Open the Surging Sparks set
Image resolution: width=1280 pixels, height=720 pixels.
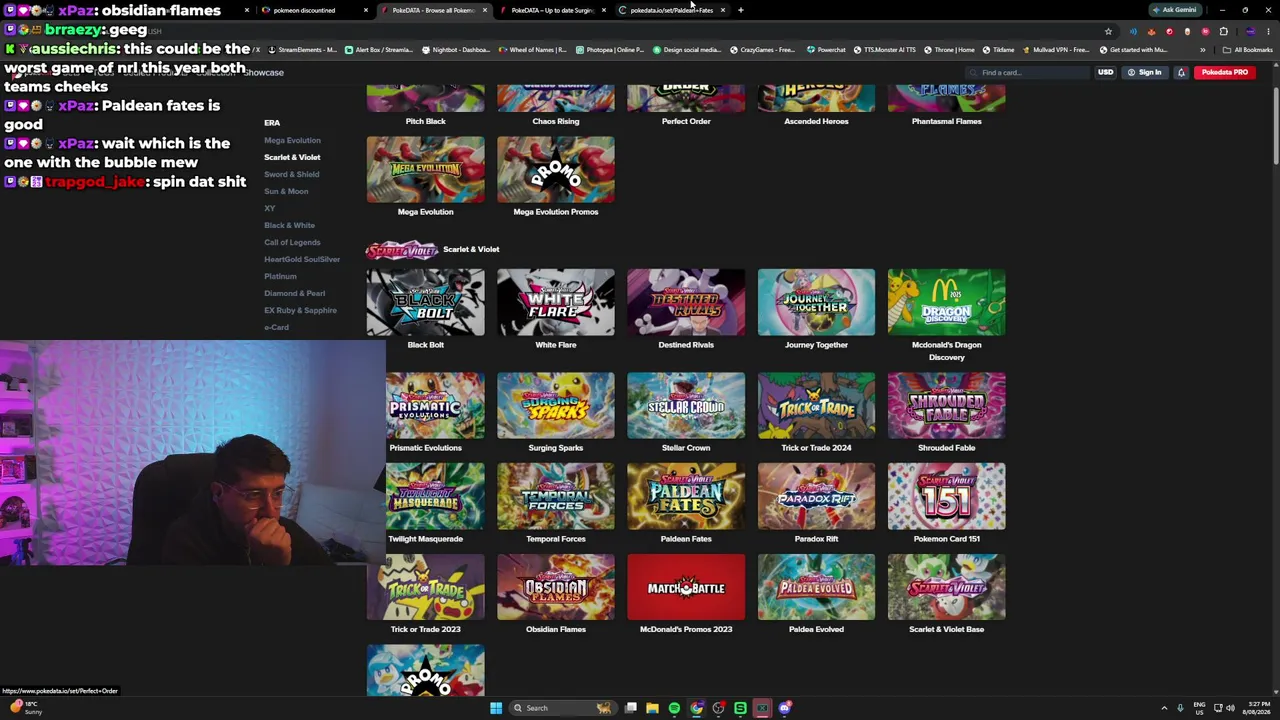pyautogui.click(x=556, y=406)
